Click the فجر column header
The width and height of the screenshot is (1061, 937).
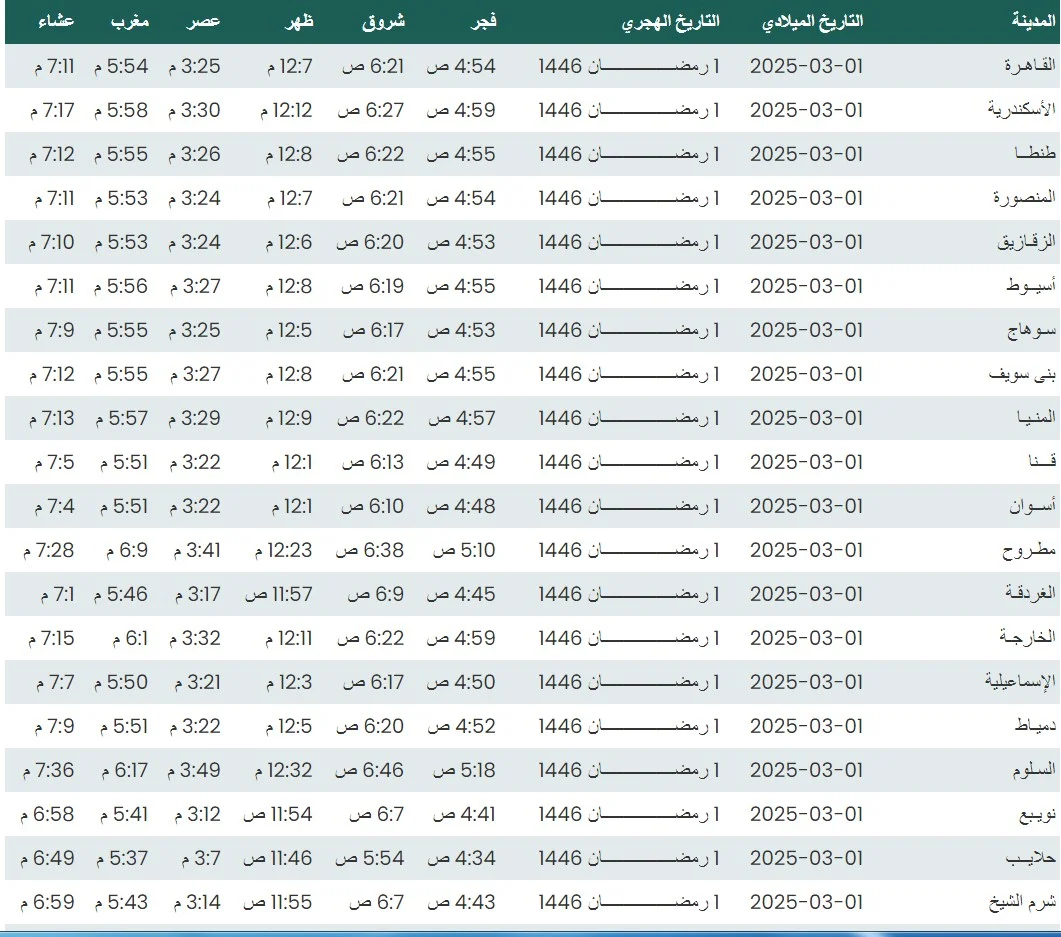point(485,21)
